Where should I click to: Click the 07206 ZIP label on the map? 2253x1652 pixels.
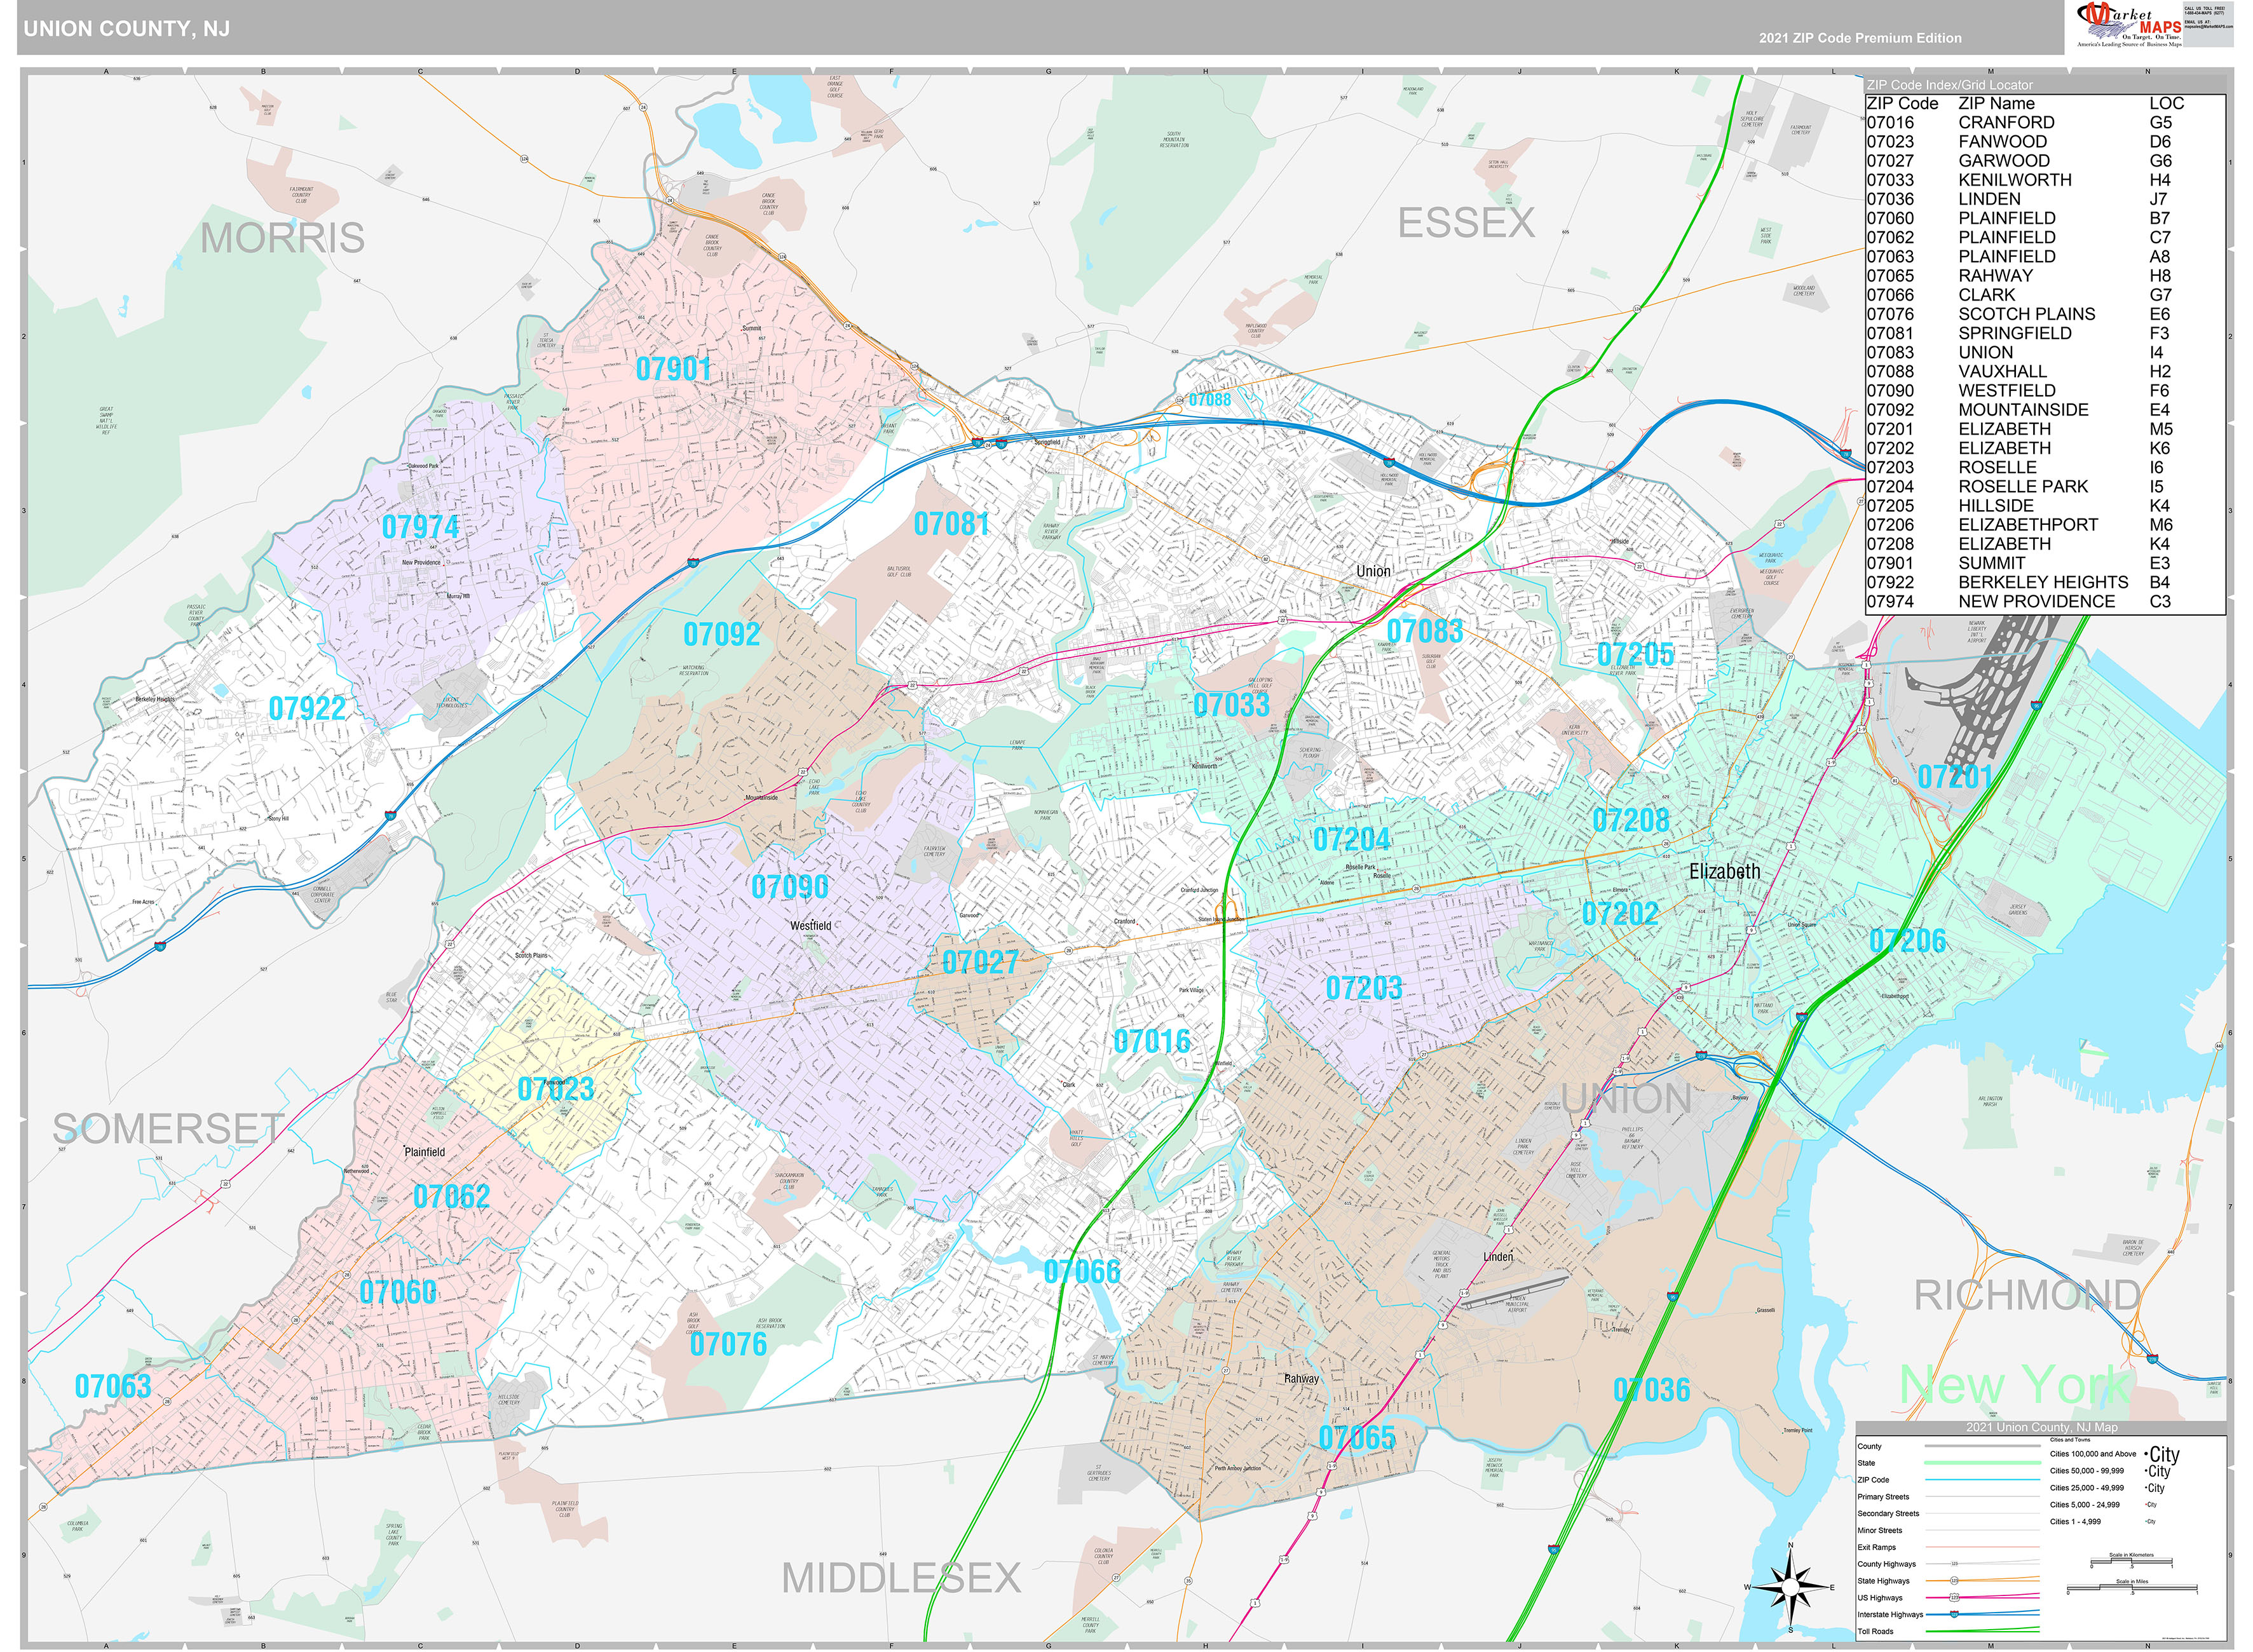1907,941
